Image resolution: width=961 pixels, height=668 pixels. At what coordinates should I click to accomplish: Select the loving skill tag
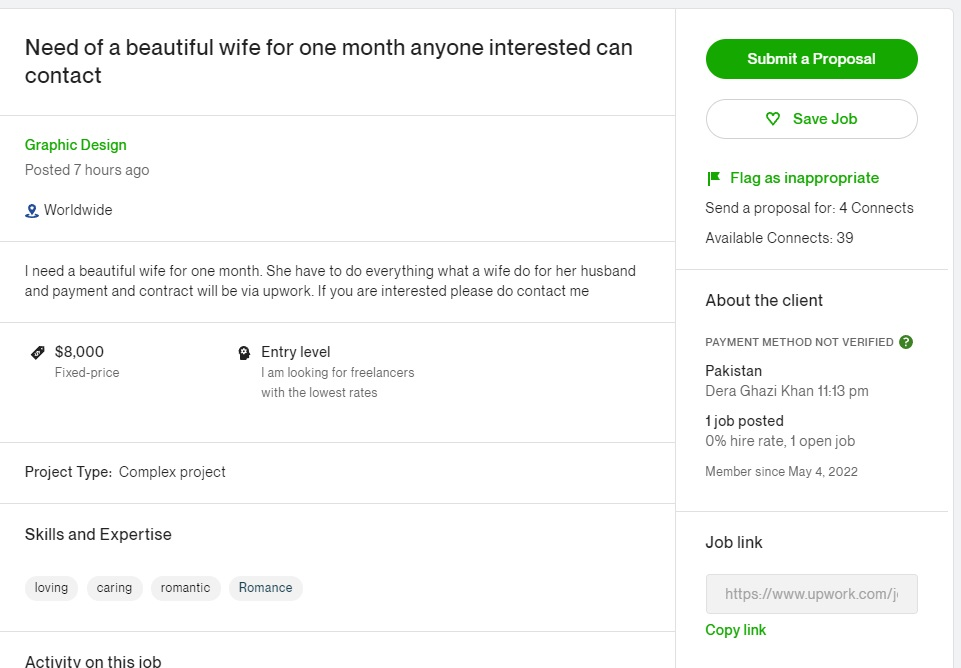coord(51,588)
